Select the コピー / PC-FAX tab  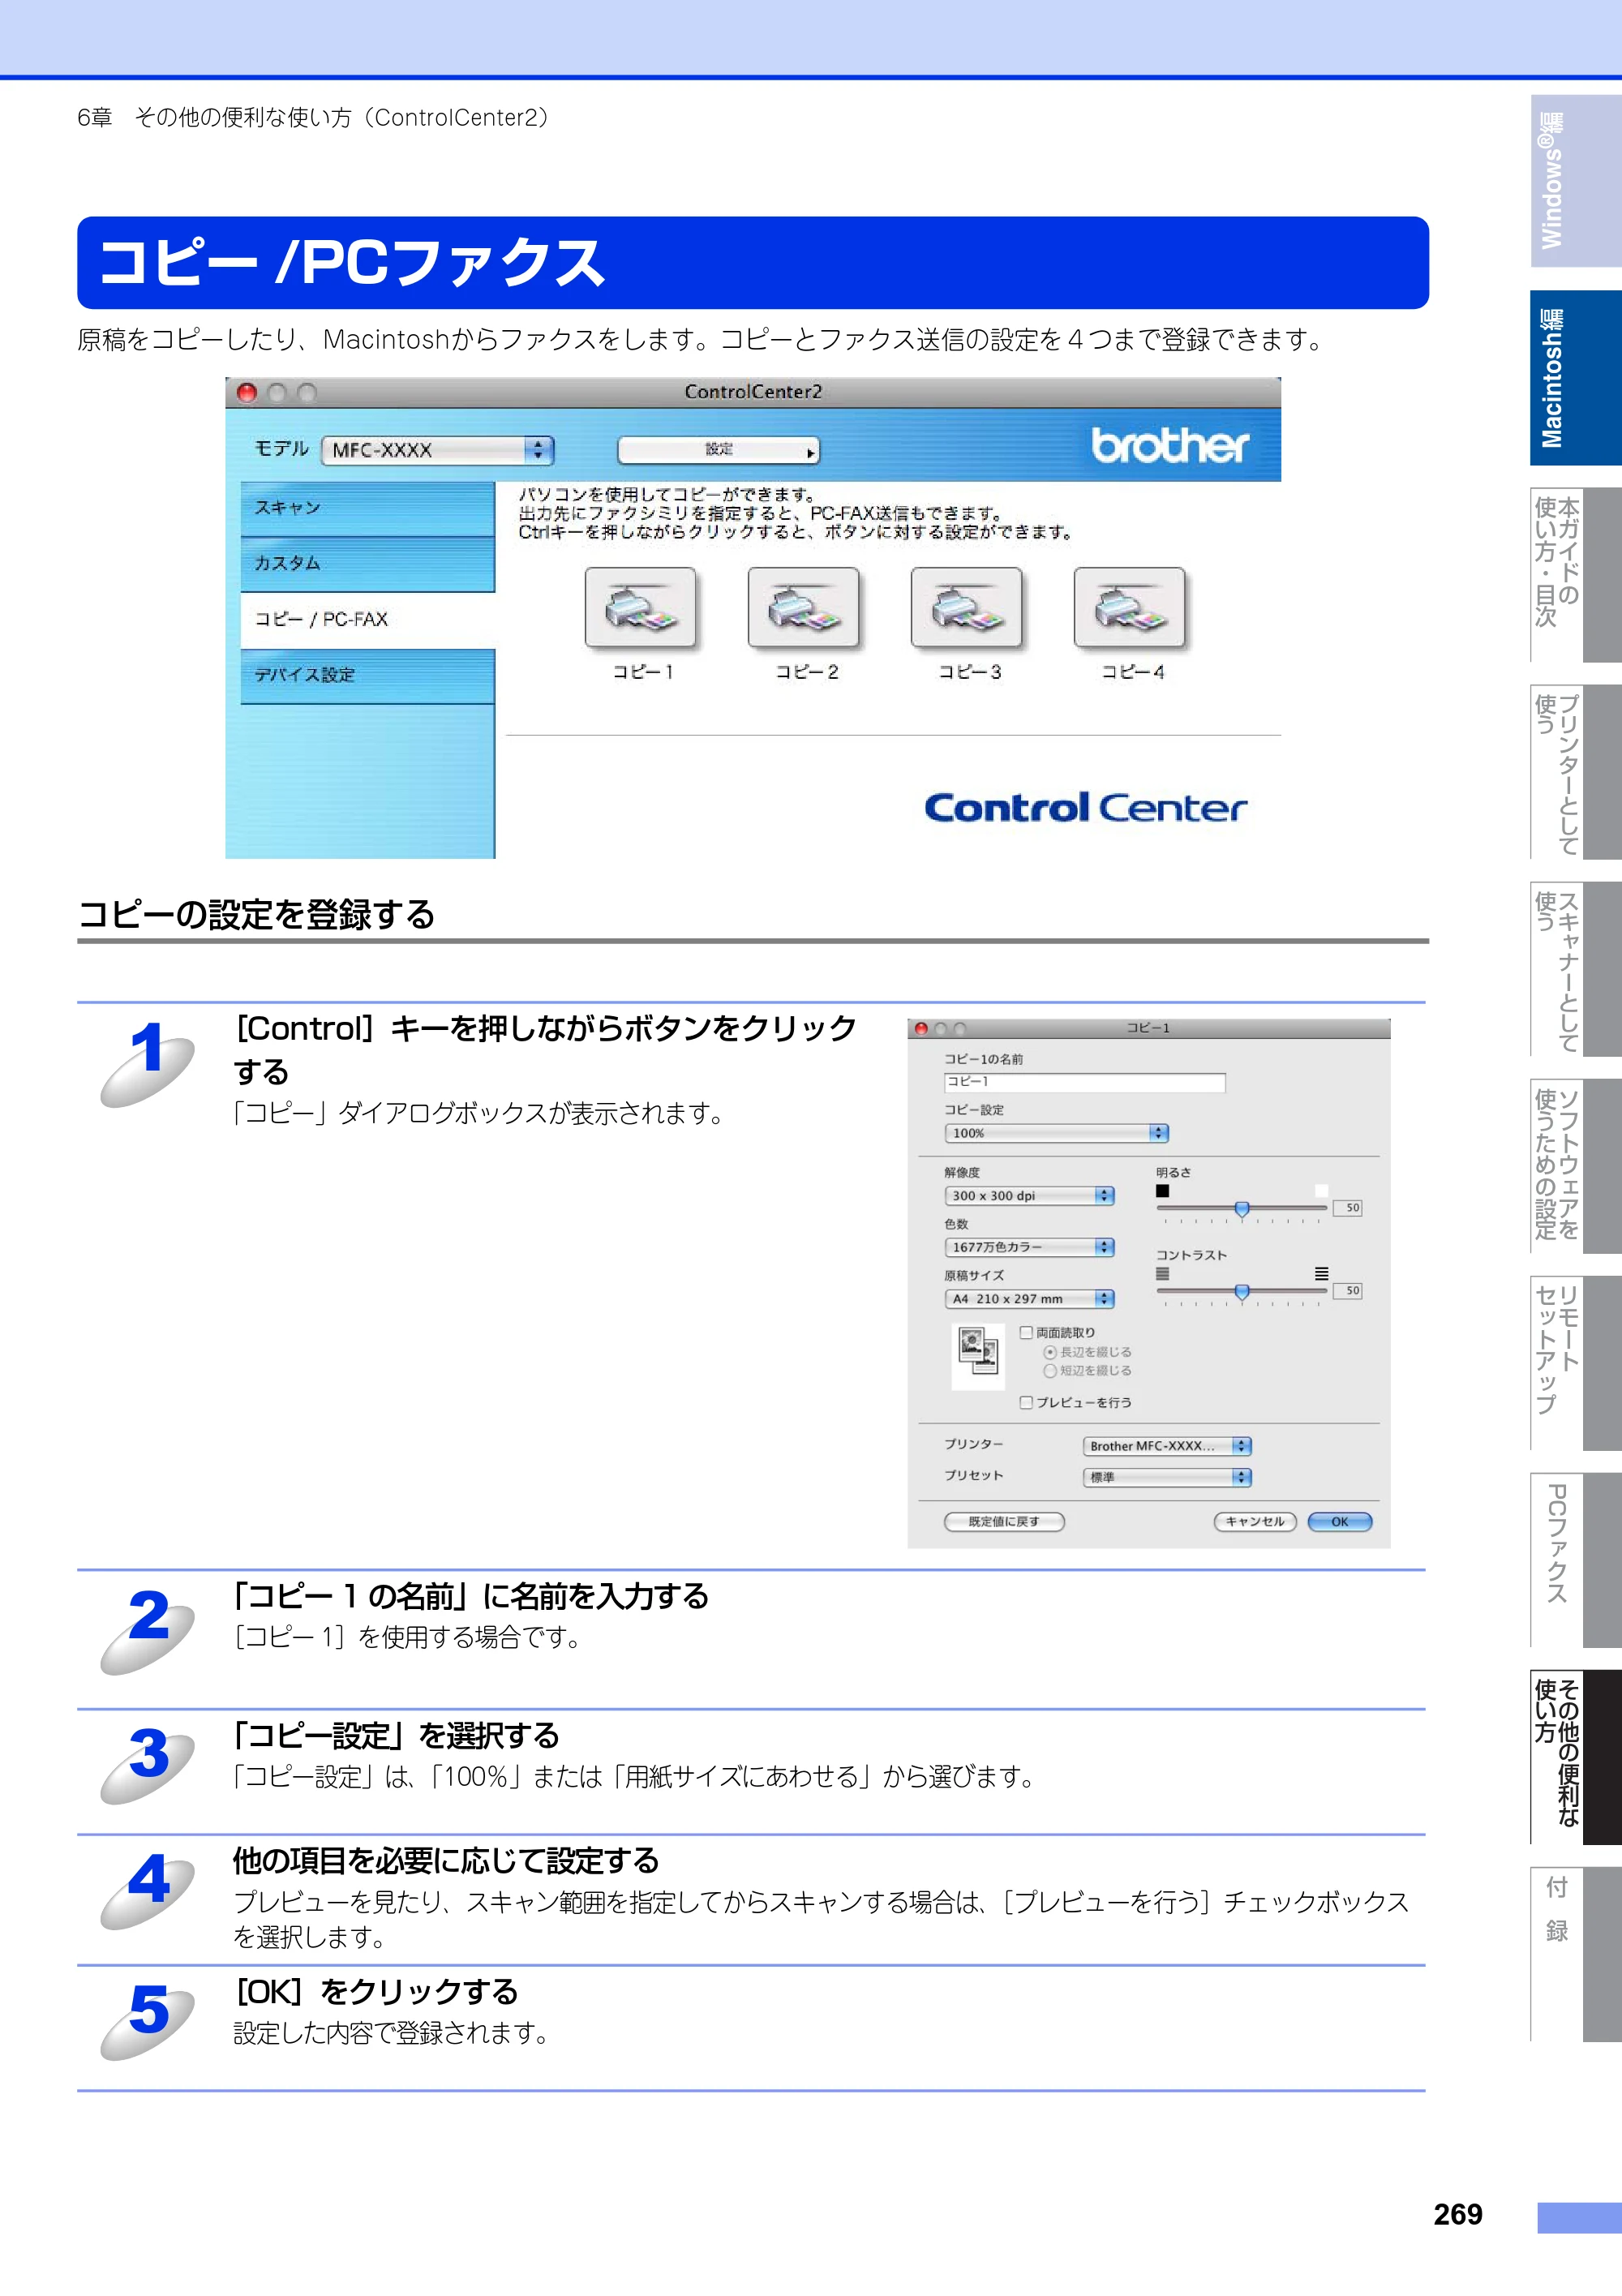coord(367,620)
